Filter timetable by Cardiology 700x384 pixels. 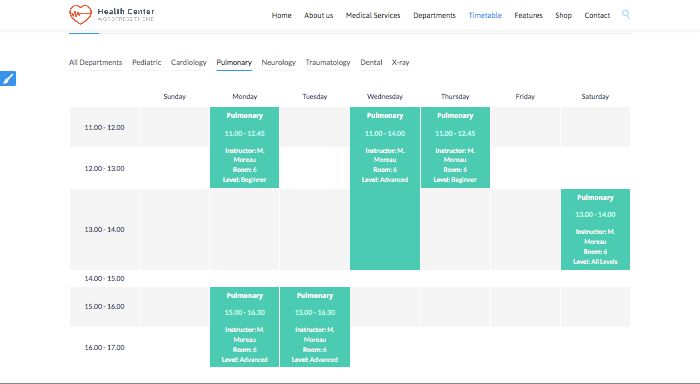pyautogui.click(x=188, y=63)
